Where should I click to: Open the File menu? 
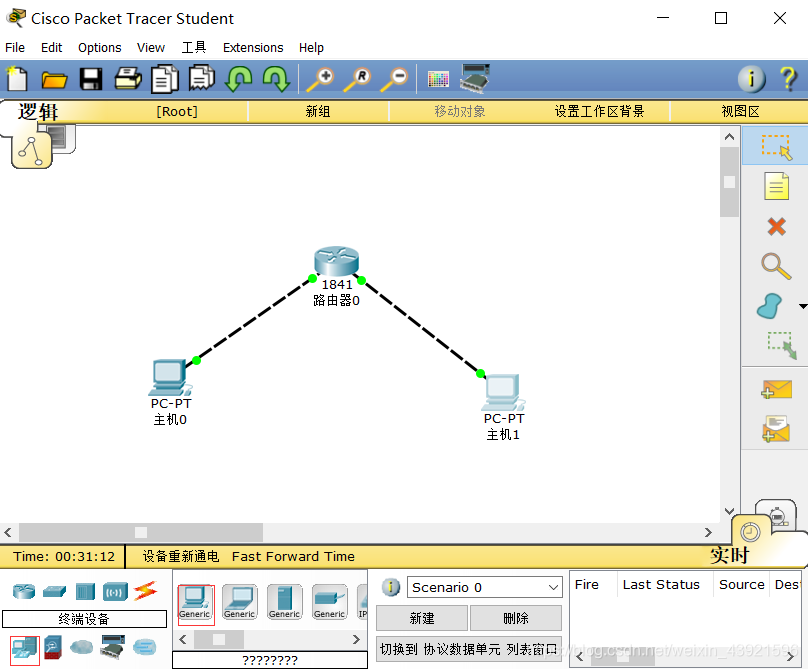[15, 48]
